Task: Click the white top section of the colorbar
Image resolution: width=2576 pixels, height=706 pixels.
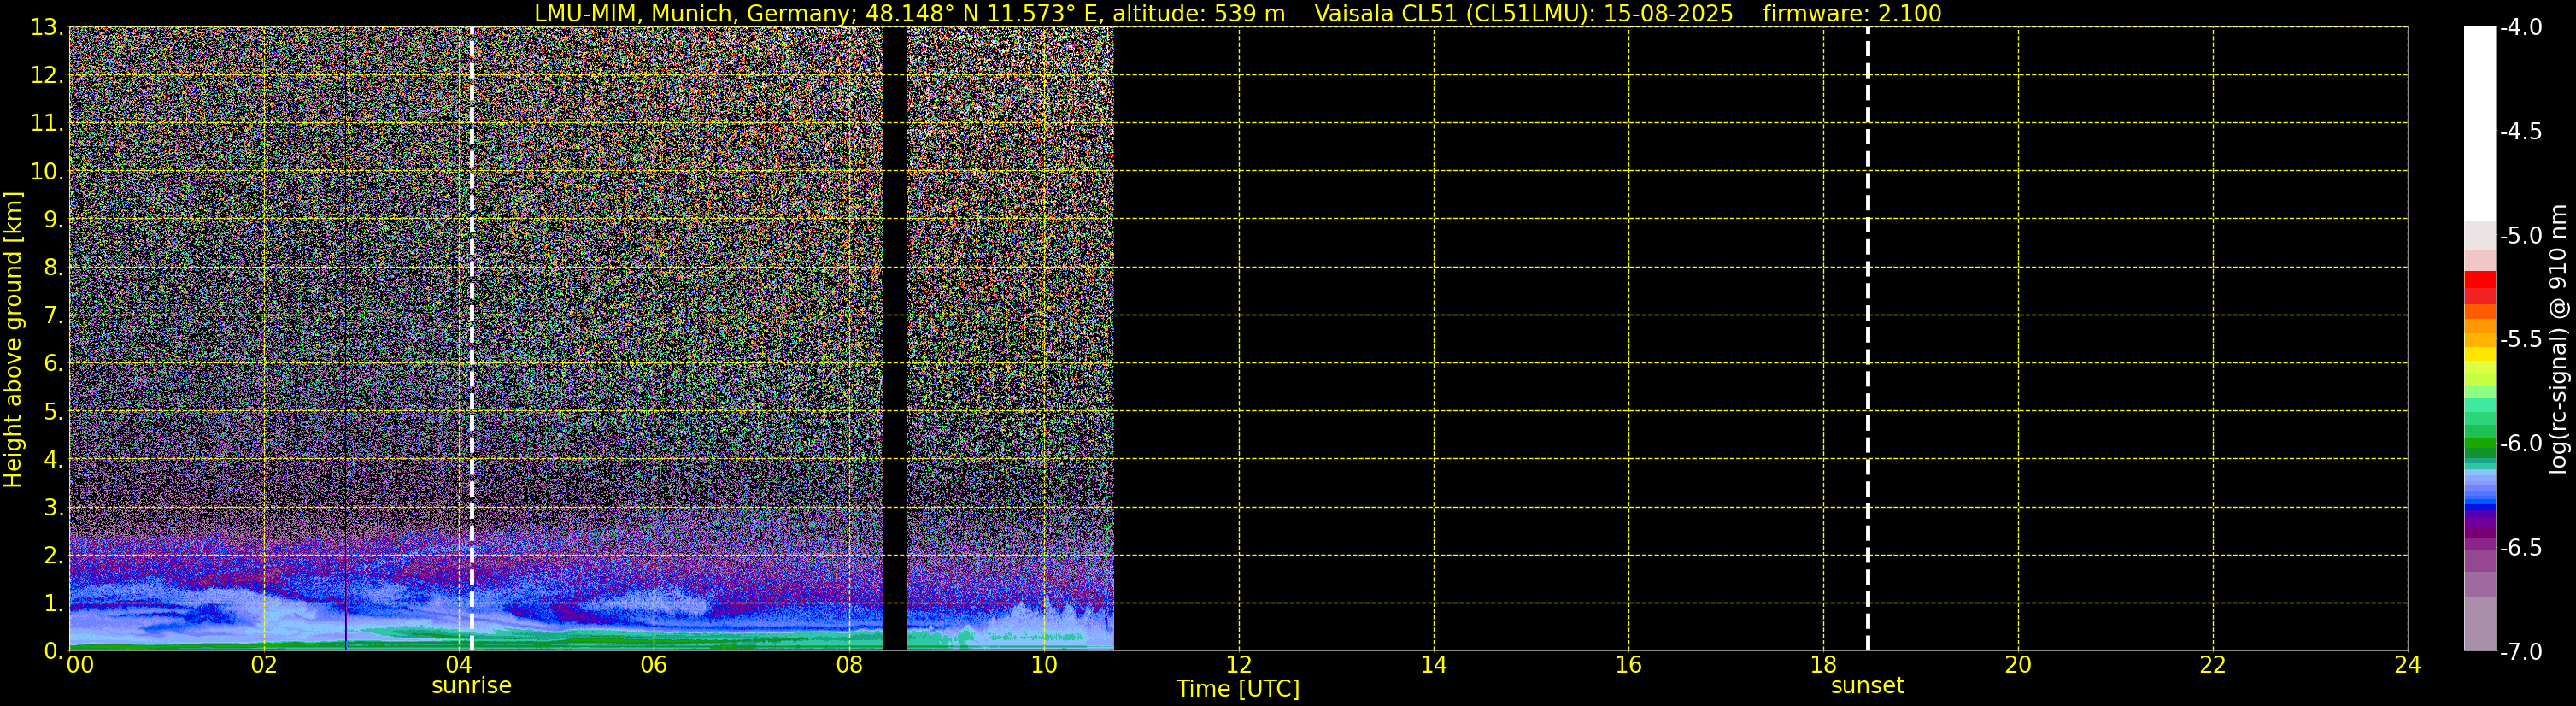Action: click(x=2480, y=124)
